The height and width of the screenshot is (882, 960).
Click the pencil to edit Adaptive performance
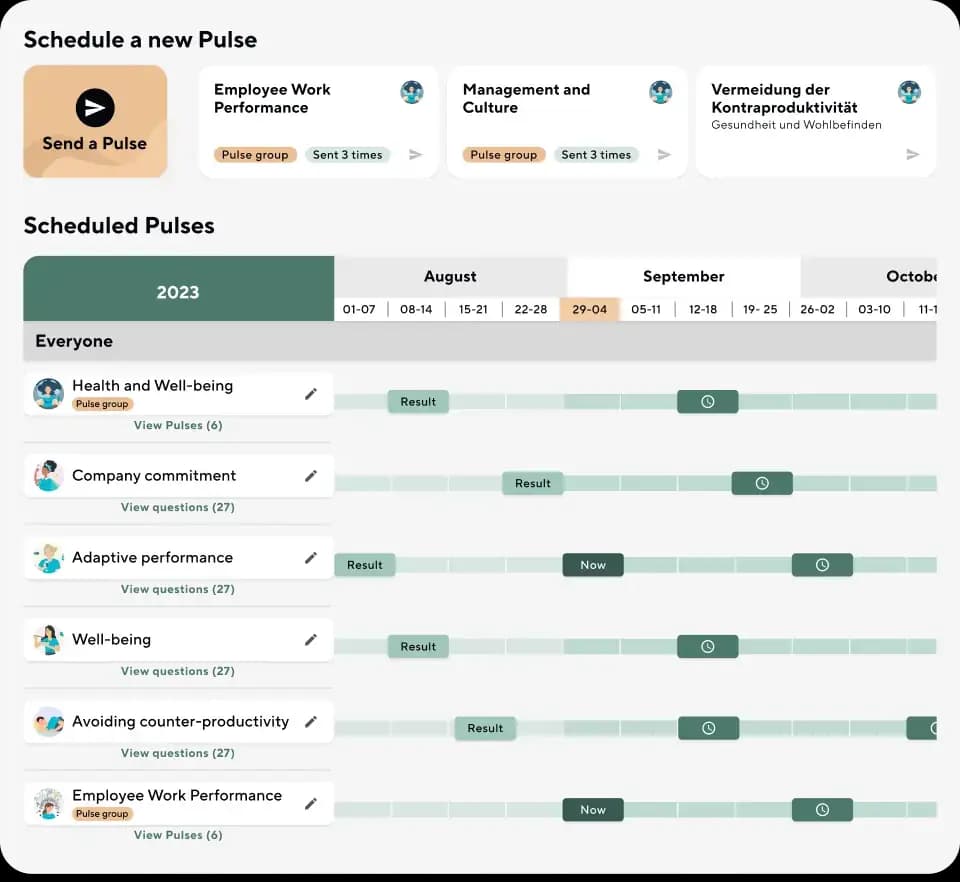[x=311, y=557]
